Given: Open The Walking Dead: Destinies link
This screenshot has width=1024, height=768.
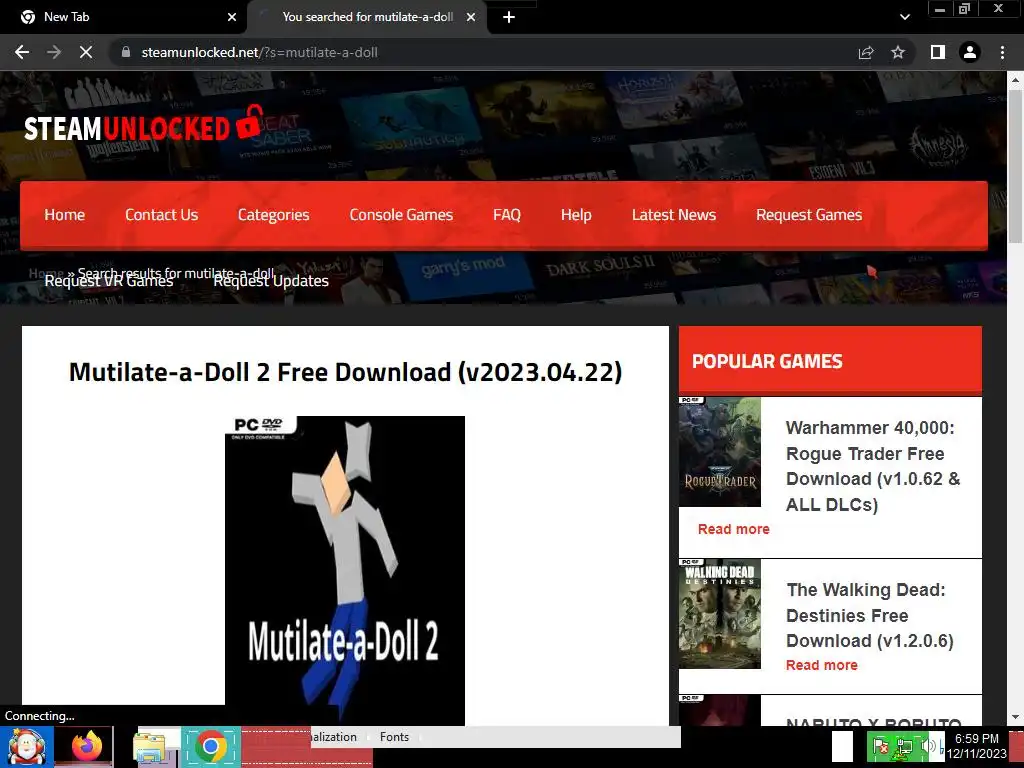Looking at the screenshot, I should (x=869, y=615).
